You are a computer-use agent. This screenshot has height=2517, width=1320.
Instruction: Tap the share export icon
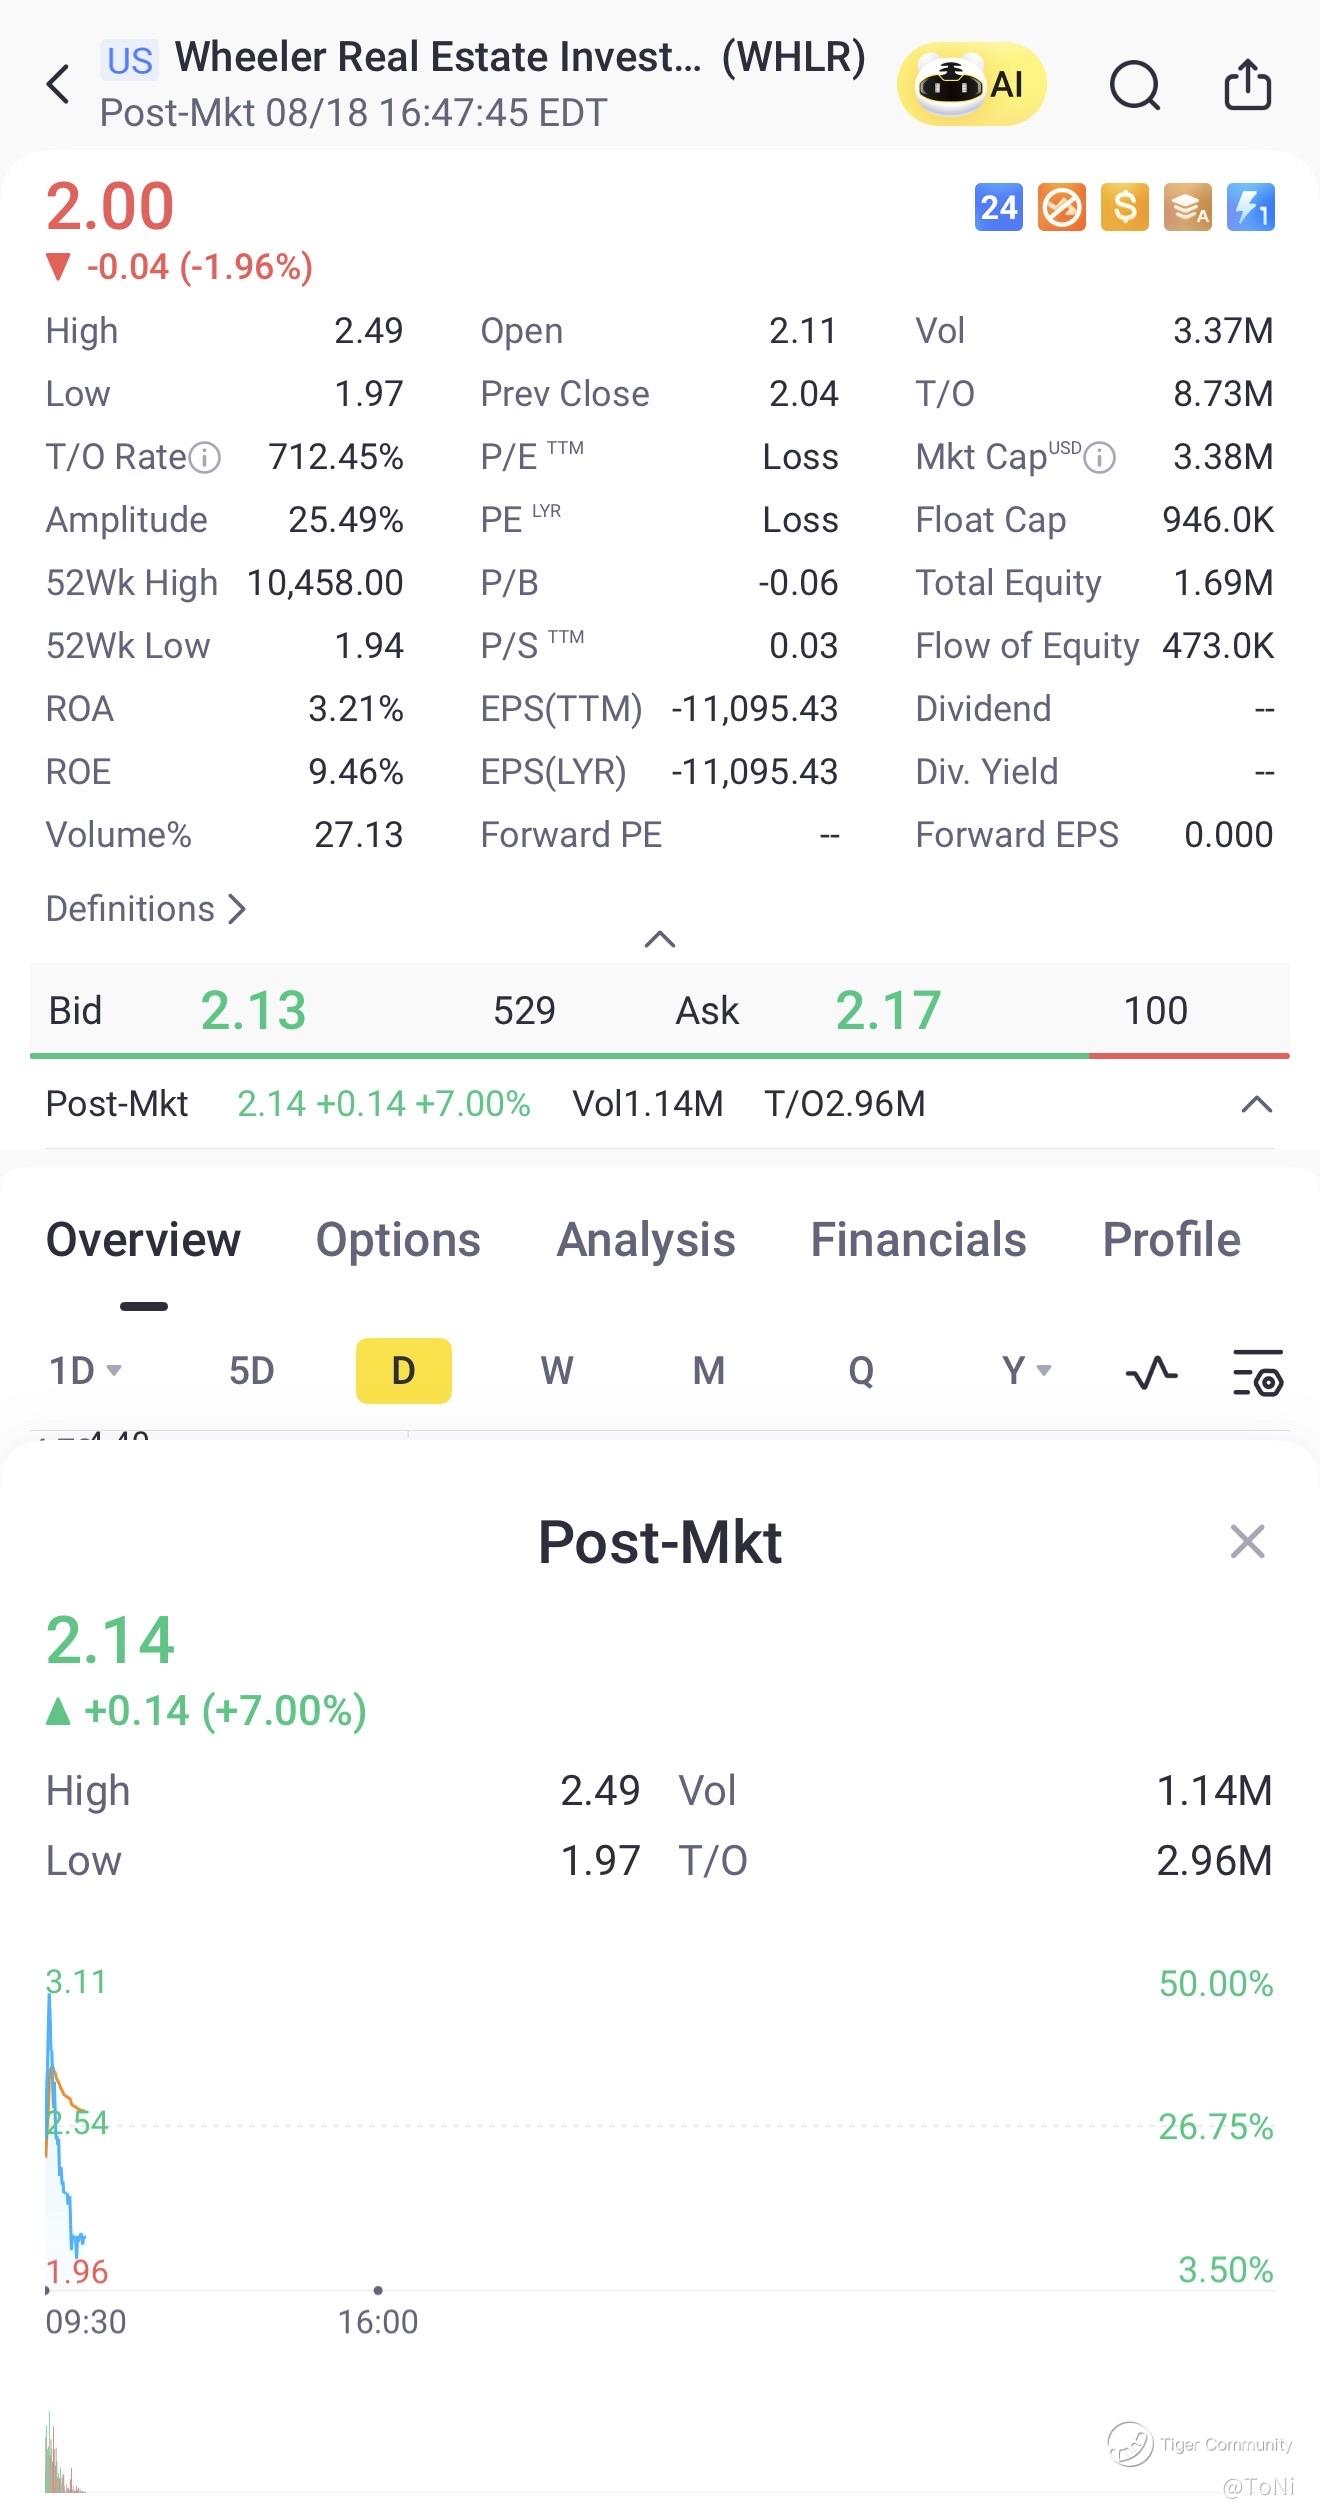pyautogui.click(x=1247, y=83)
